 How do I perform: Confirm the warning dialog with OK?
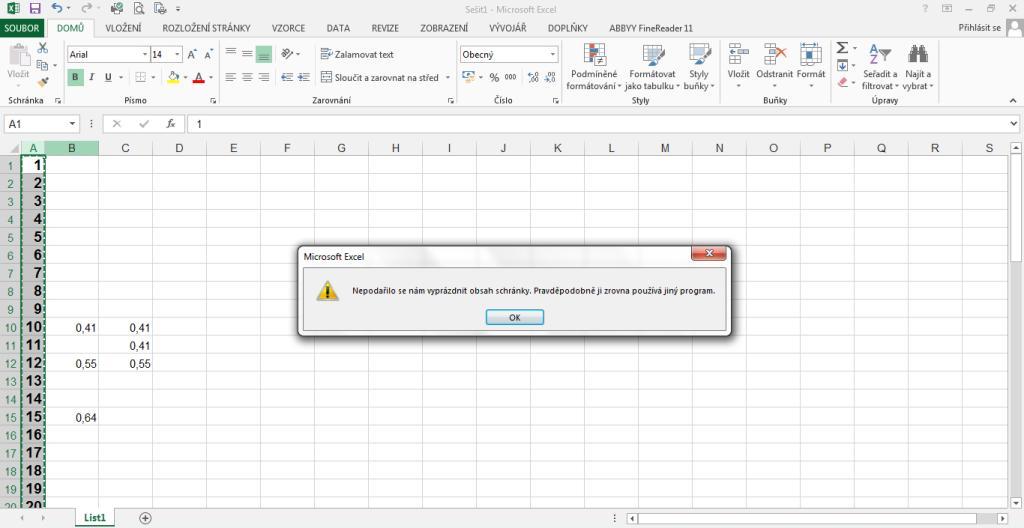515,317
